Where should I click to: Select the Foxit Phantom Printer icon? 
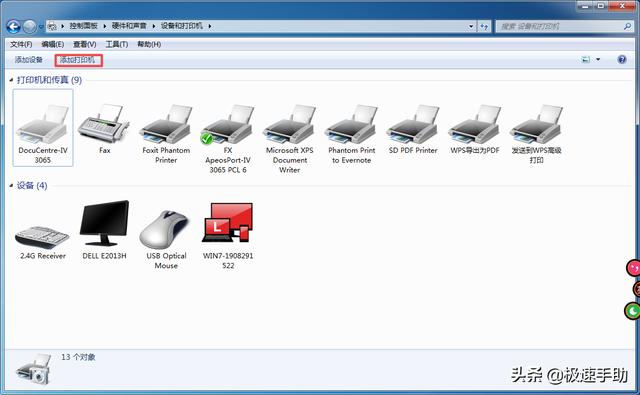coord(166,124)
